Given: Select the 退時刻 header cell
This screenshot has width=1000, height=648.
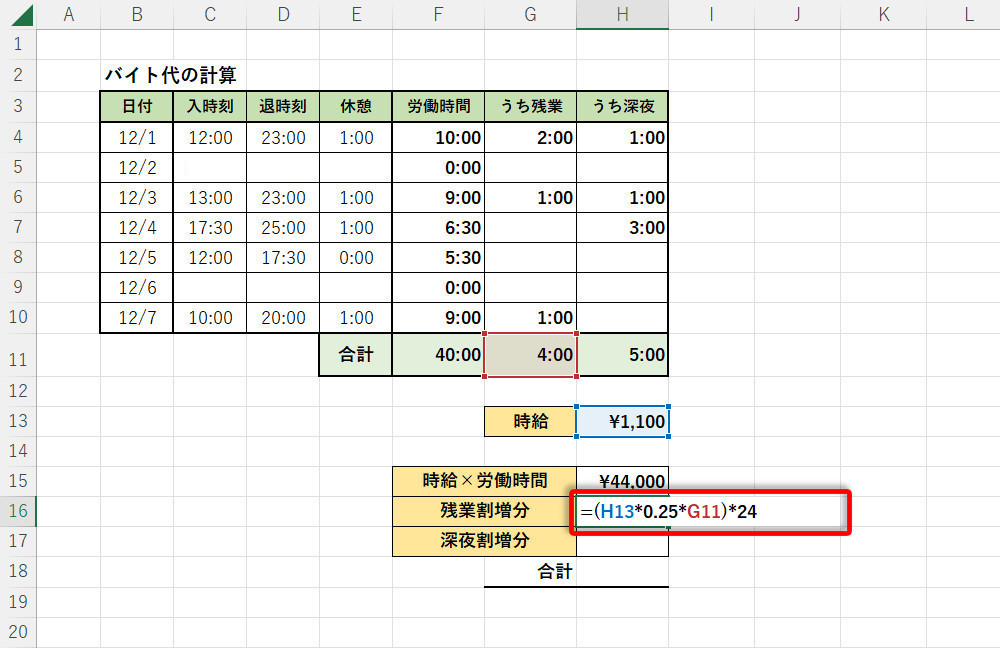Looking at the screenshot, I should (283, 106).
